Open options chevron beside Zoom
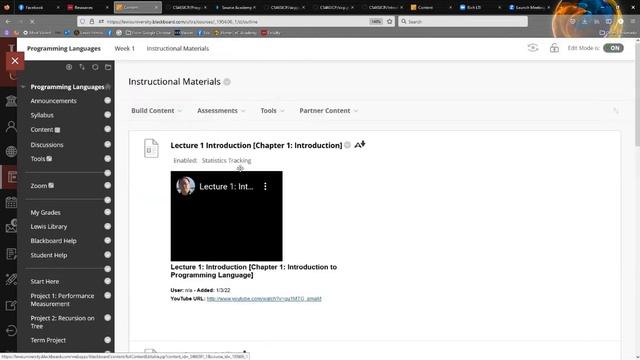640x360 pixels. point(107,185)
